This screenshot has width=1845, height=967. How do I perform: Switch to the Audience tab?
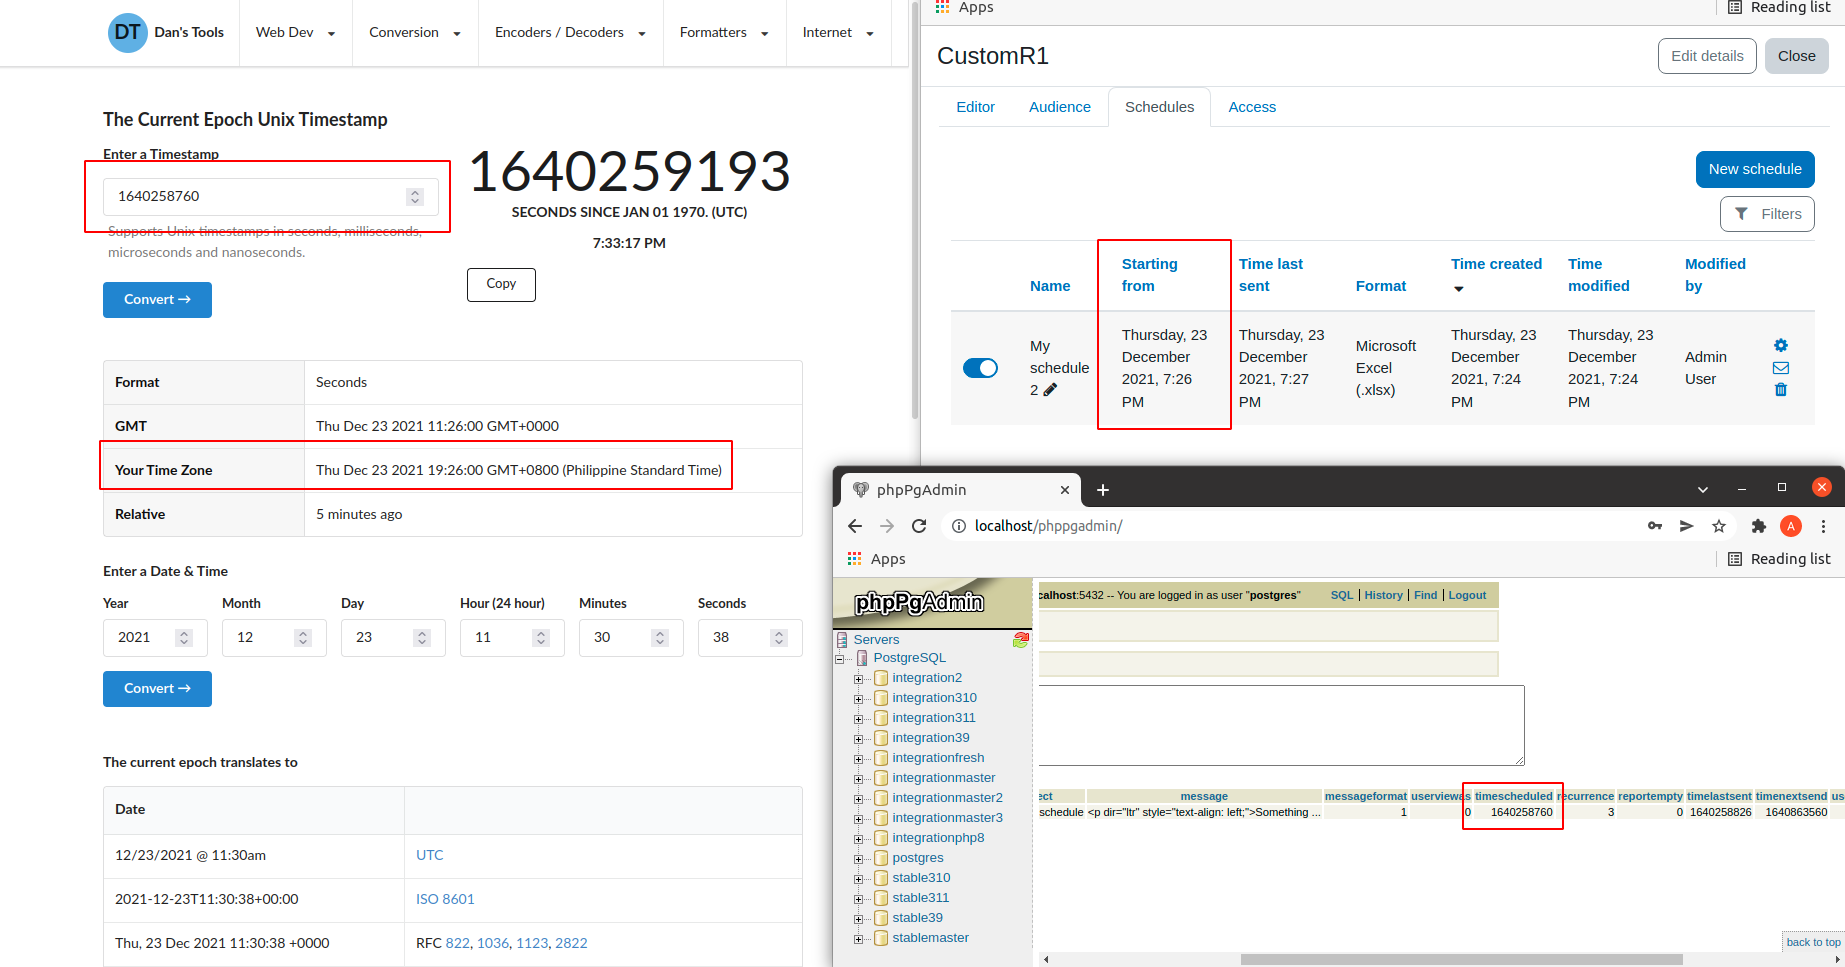coord(1060,107)
